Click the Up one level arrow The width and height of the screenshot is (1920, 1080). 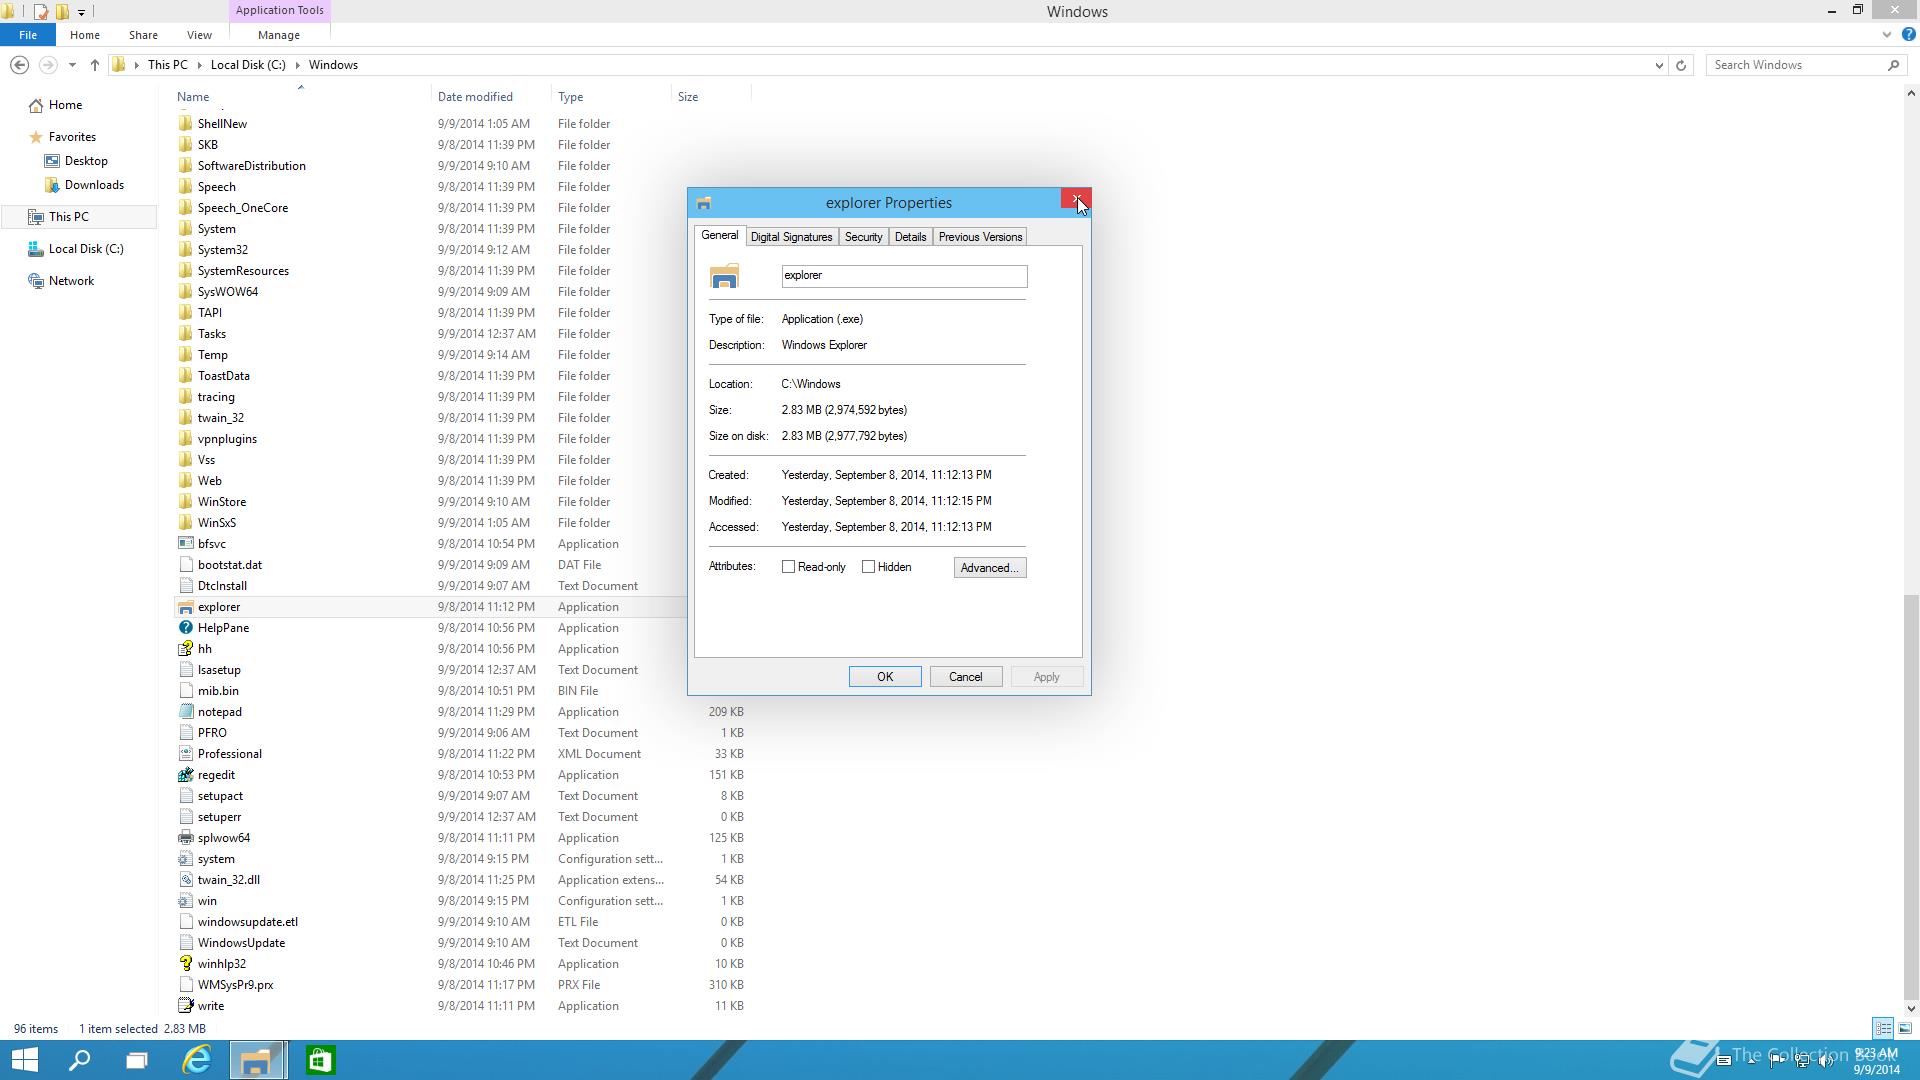click(x=95, y=65)
